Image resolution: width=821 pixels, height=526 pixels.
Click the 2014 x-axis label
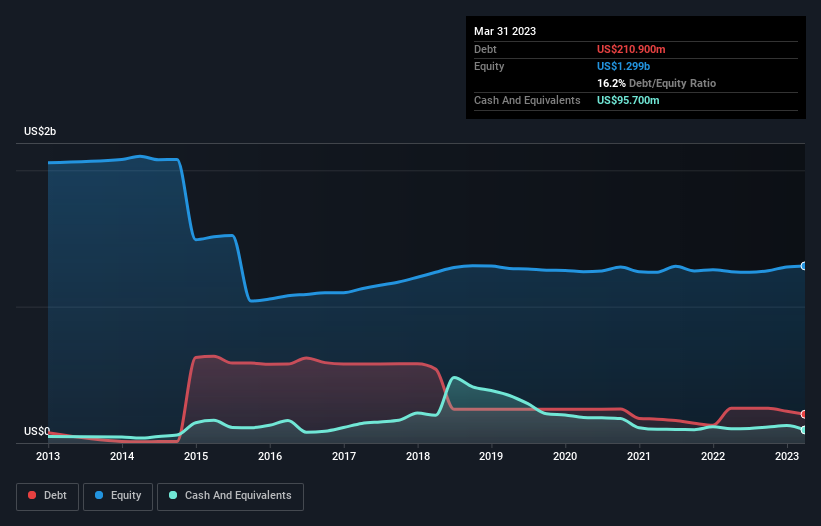point(121,456)
